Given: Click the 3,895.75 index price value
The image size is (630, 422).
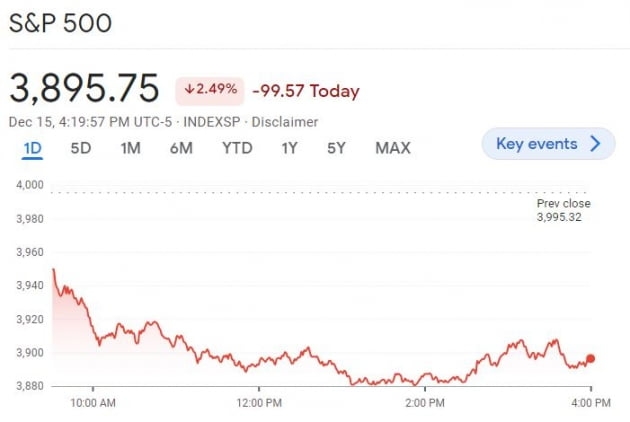Looking at the screenshot, I should [x=84, y=90].
